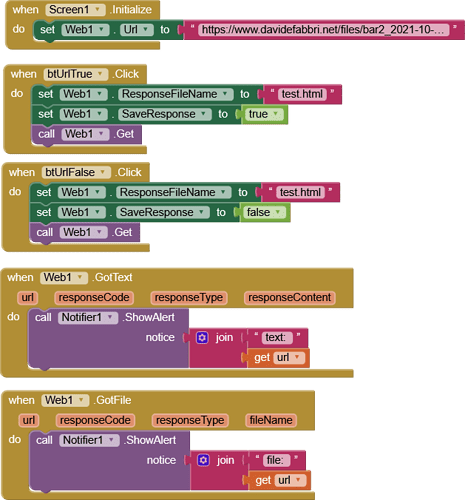Click the URL text string in Initialize block
The image size is (465, 500).
point(323,30)
